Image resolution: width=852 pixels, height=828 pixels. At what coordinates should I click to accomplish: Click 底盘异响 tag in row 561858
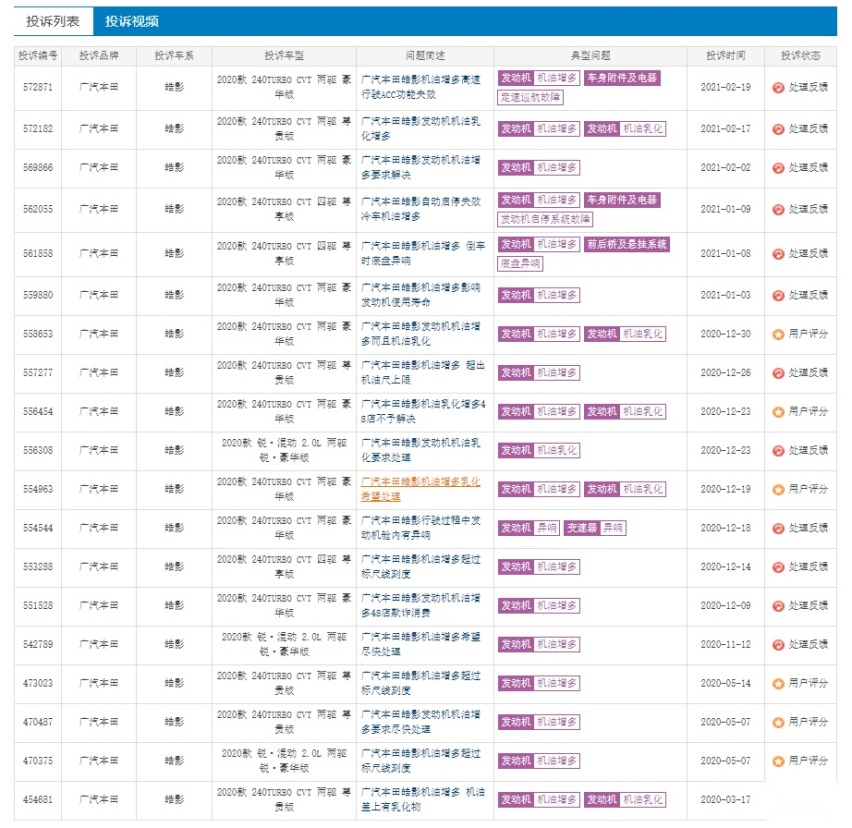520,264
